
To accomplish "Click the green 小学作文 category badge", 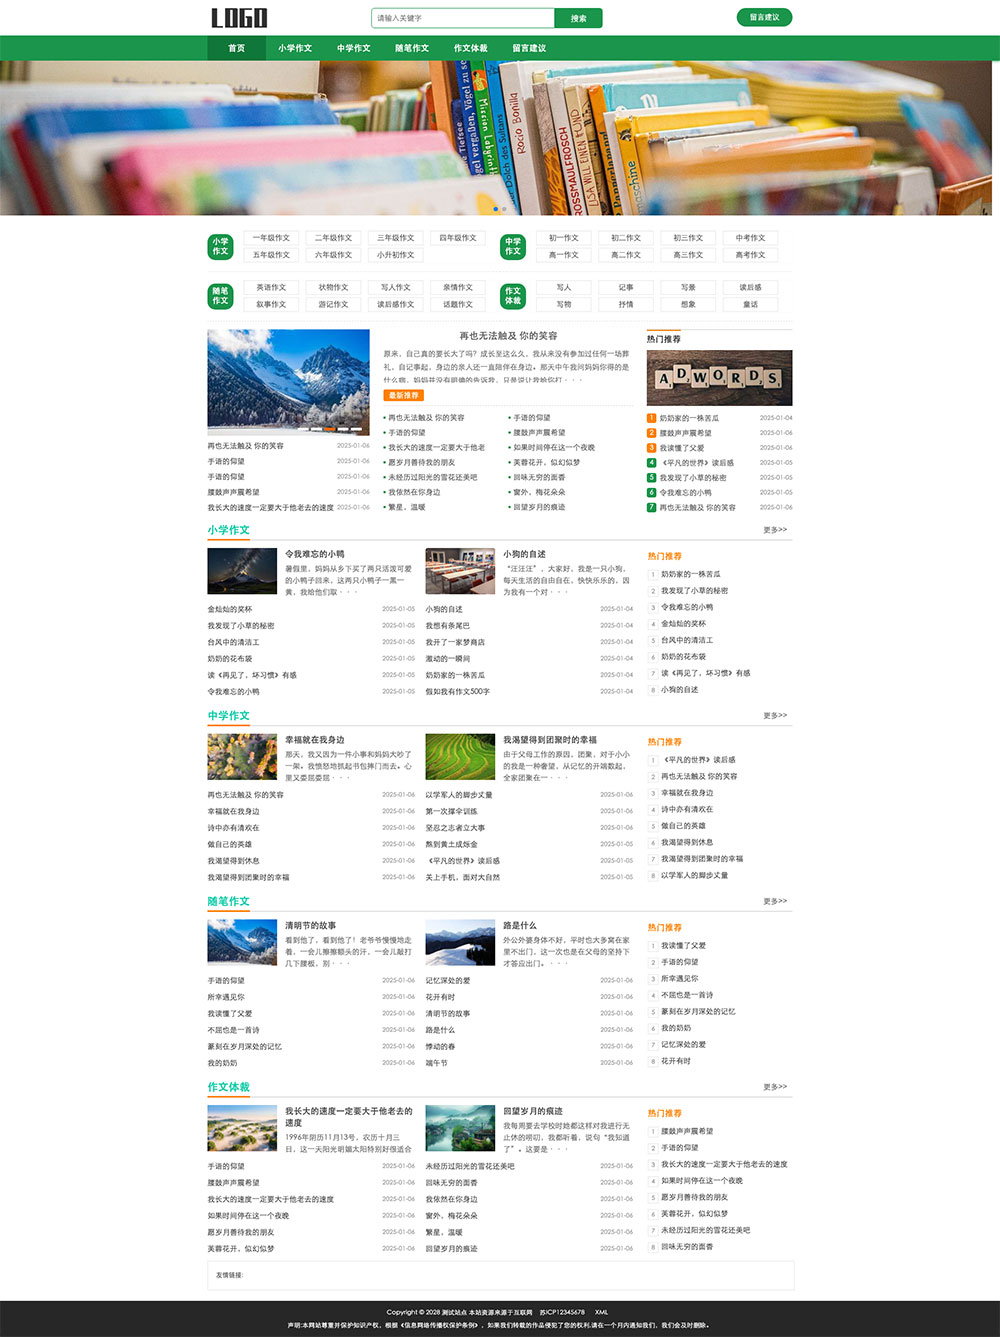I will pyautogui.click(x=220, y=246).
